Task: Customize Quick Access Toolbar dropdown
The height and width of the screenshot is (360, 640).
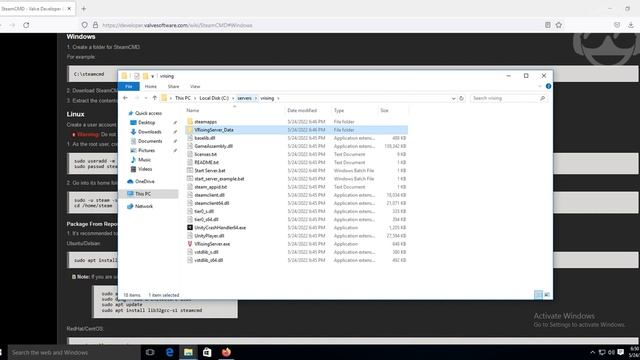Action: [153, 76]
